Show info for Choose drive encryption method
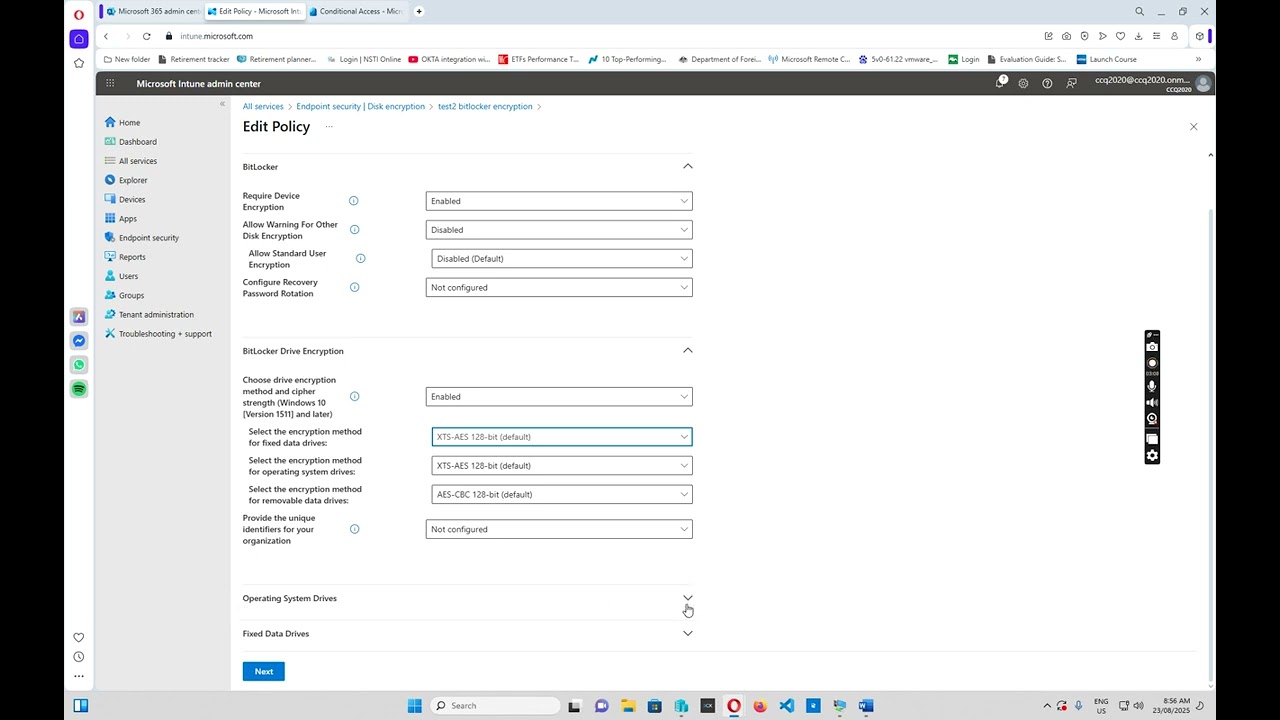The width and height of the screenshot is (1280, 720). coord(354,396)
